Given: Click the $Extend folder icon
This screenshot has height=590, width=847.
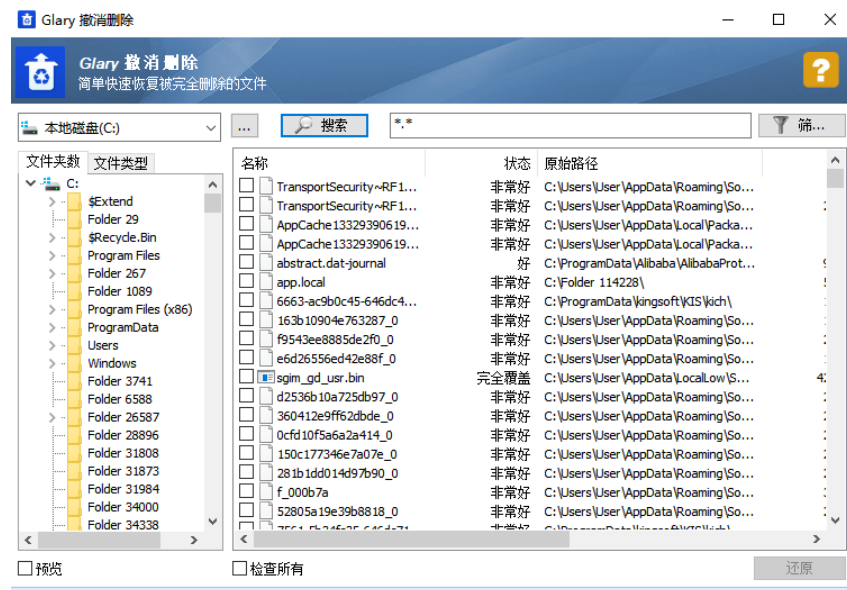Looking at the screenshot, I should [74, 202].
